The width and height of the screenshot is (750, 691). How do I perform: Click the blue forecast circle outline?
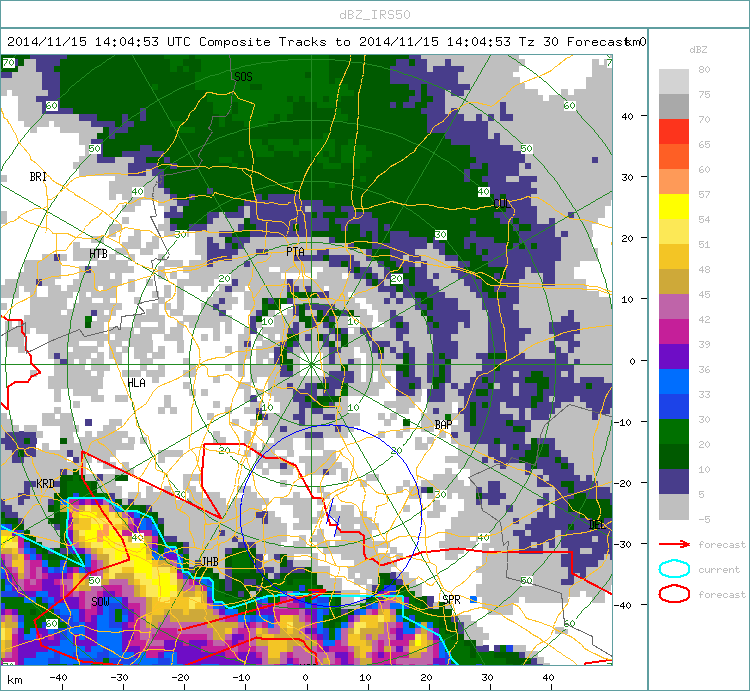click(x=331, y=516)
